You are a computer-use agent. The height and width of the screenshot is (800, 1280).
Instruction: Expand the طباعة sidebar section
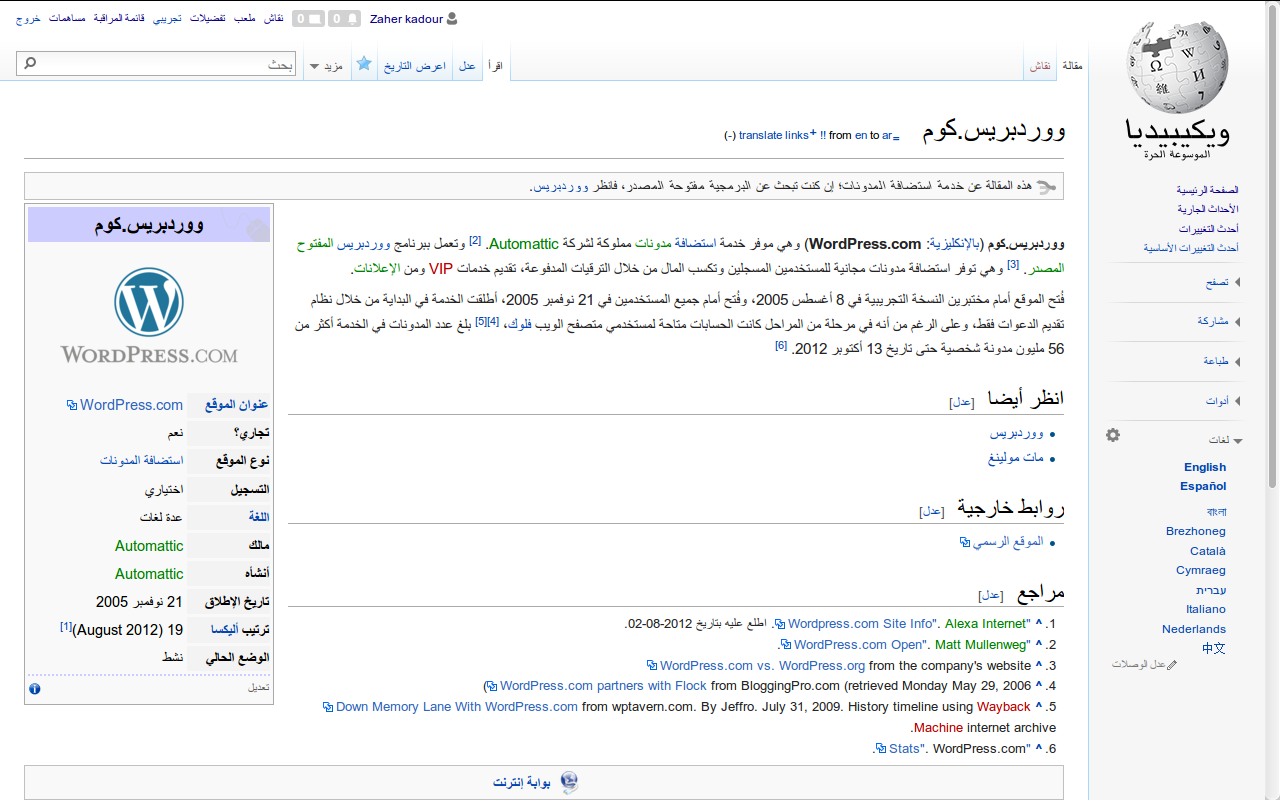(1221, 361)
